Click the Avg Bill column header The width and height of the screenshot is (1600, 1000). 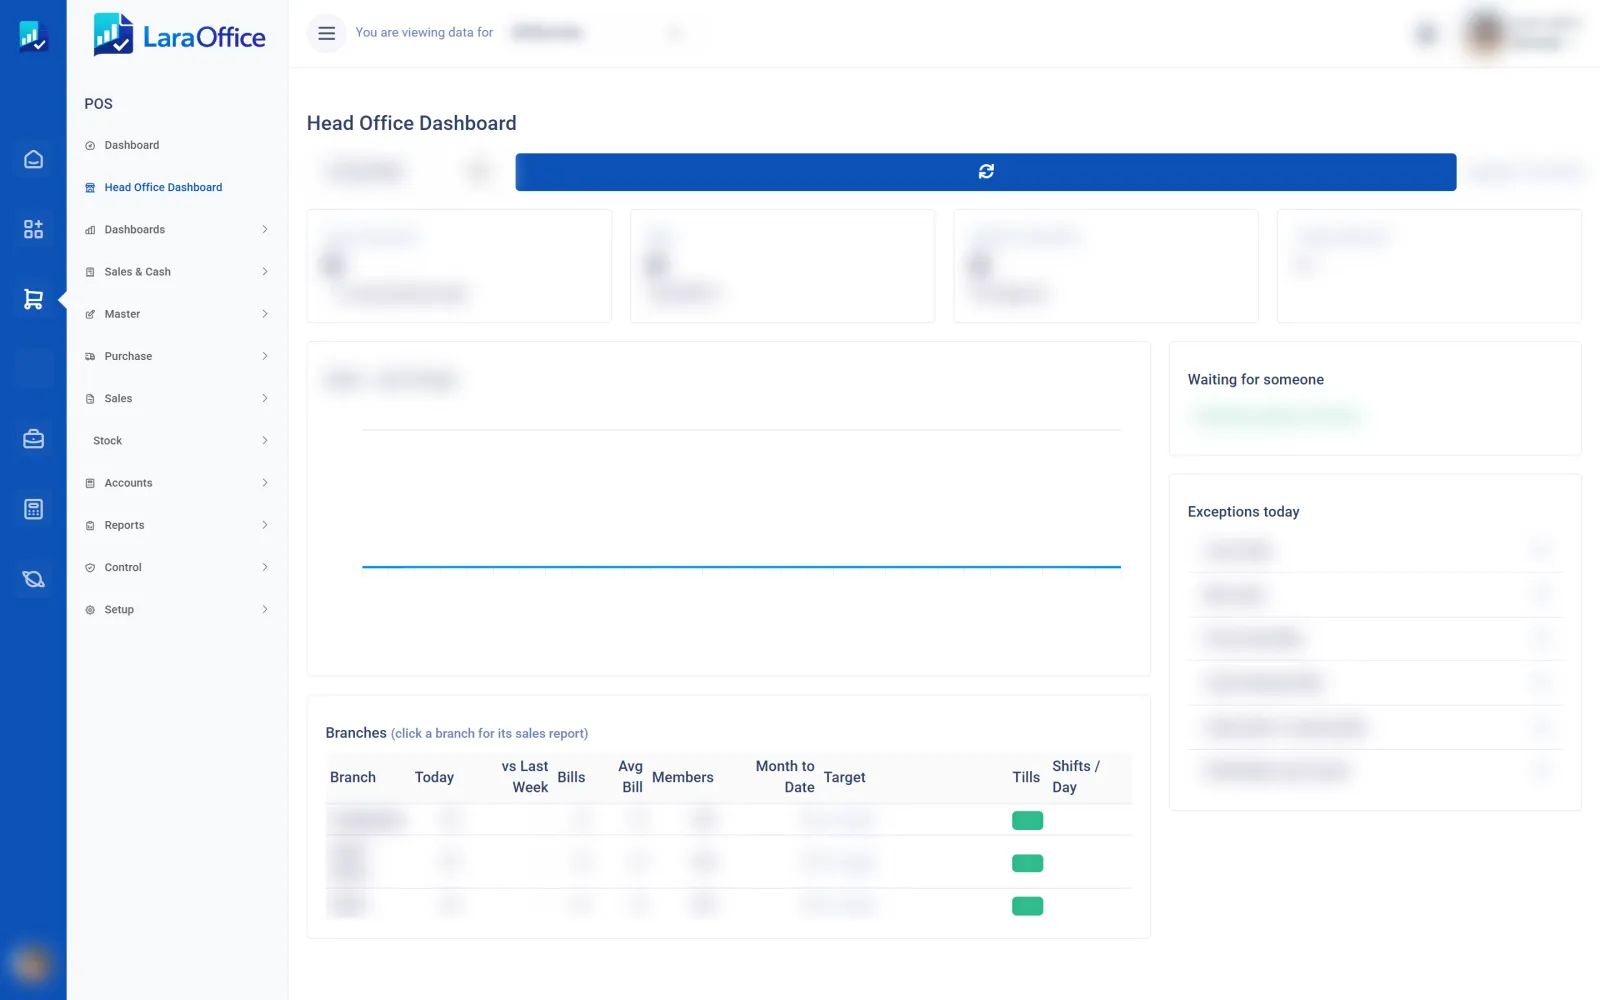click(x=631, y=777)
